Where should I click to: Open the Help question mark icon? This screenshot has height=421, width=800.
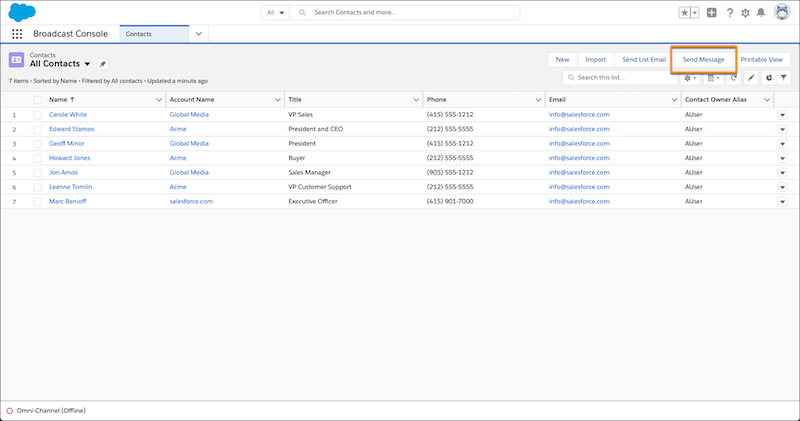point(730,13)
